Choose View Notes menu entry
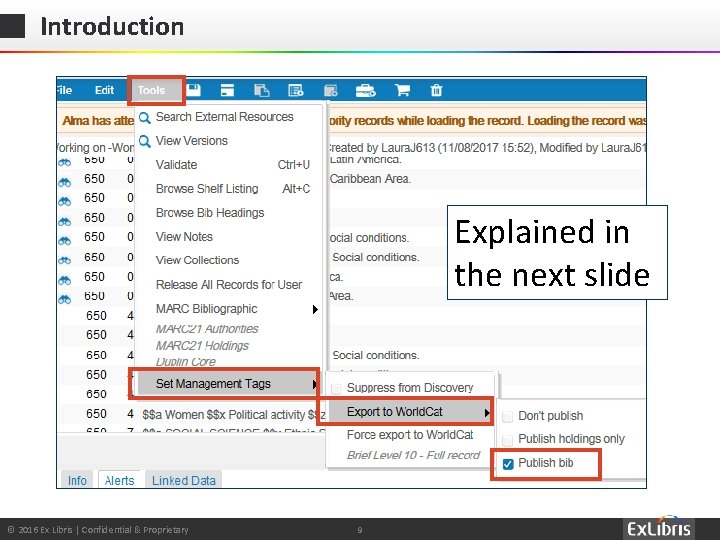The height and width of the screenshot is (540, 720). 184,236
